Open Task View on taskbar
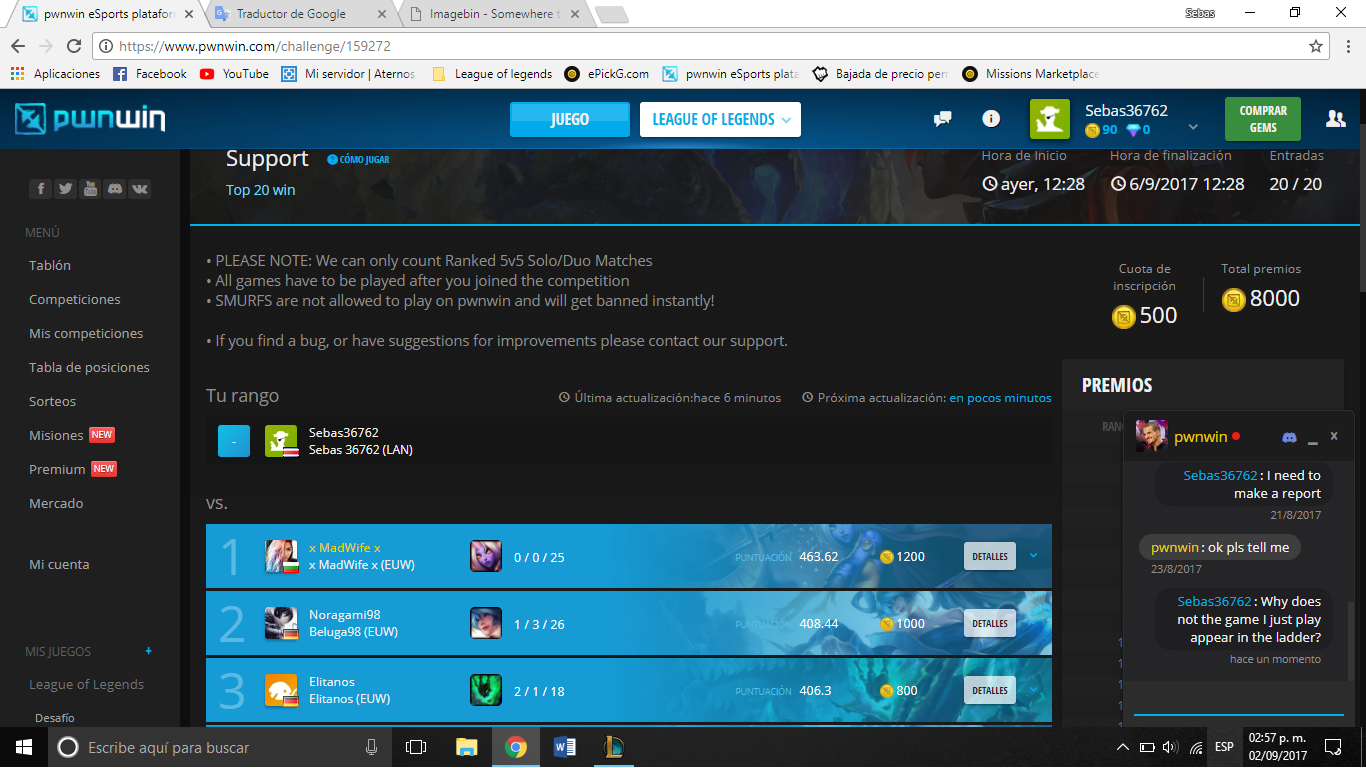1366x768 pixels. (416, 747)
